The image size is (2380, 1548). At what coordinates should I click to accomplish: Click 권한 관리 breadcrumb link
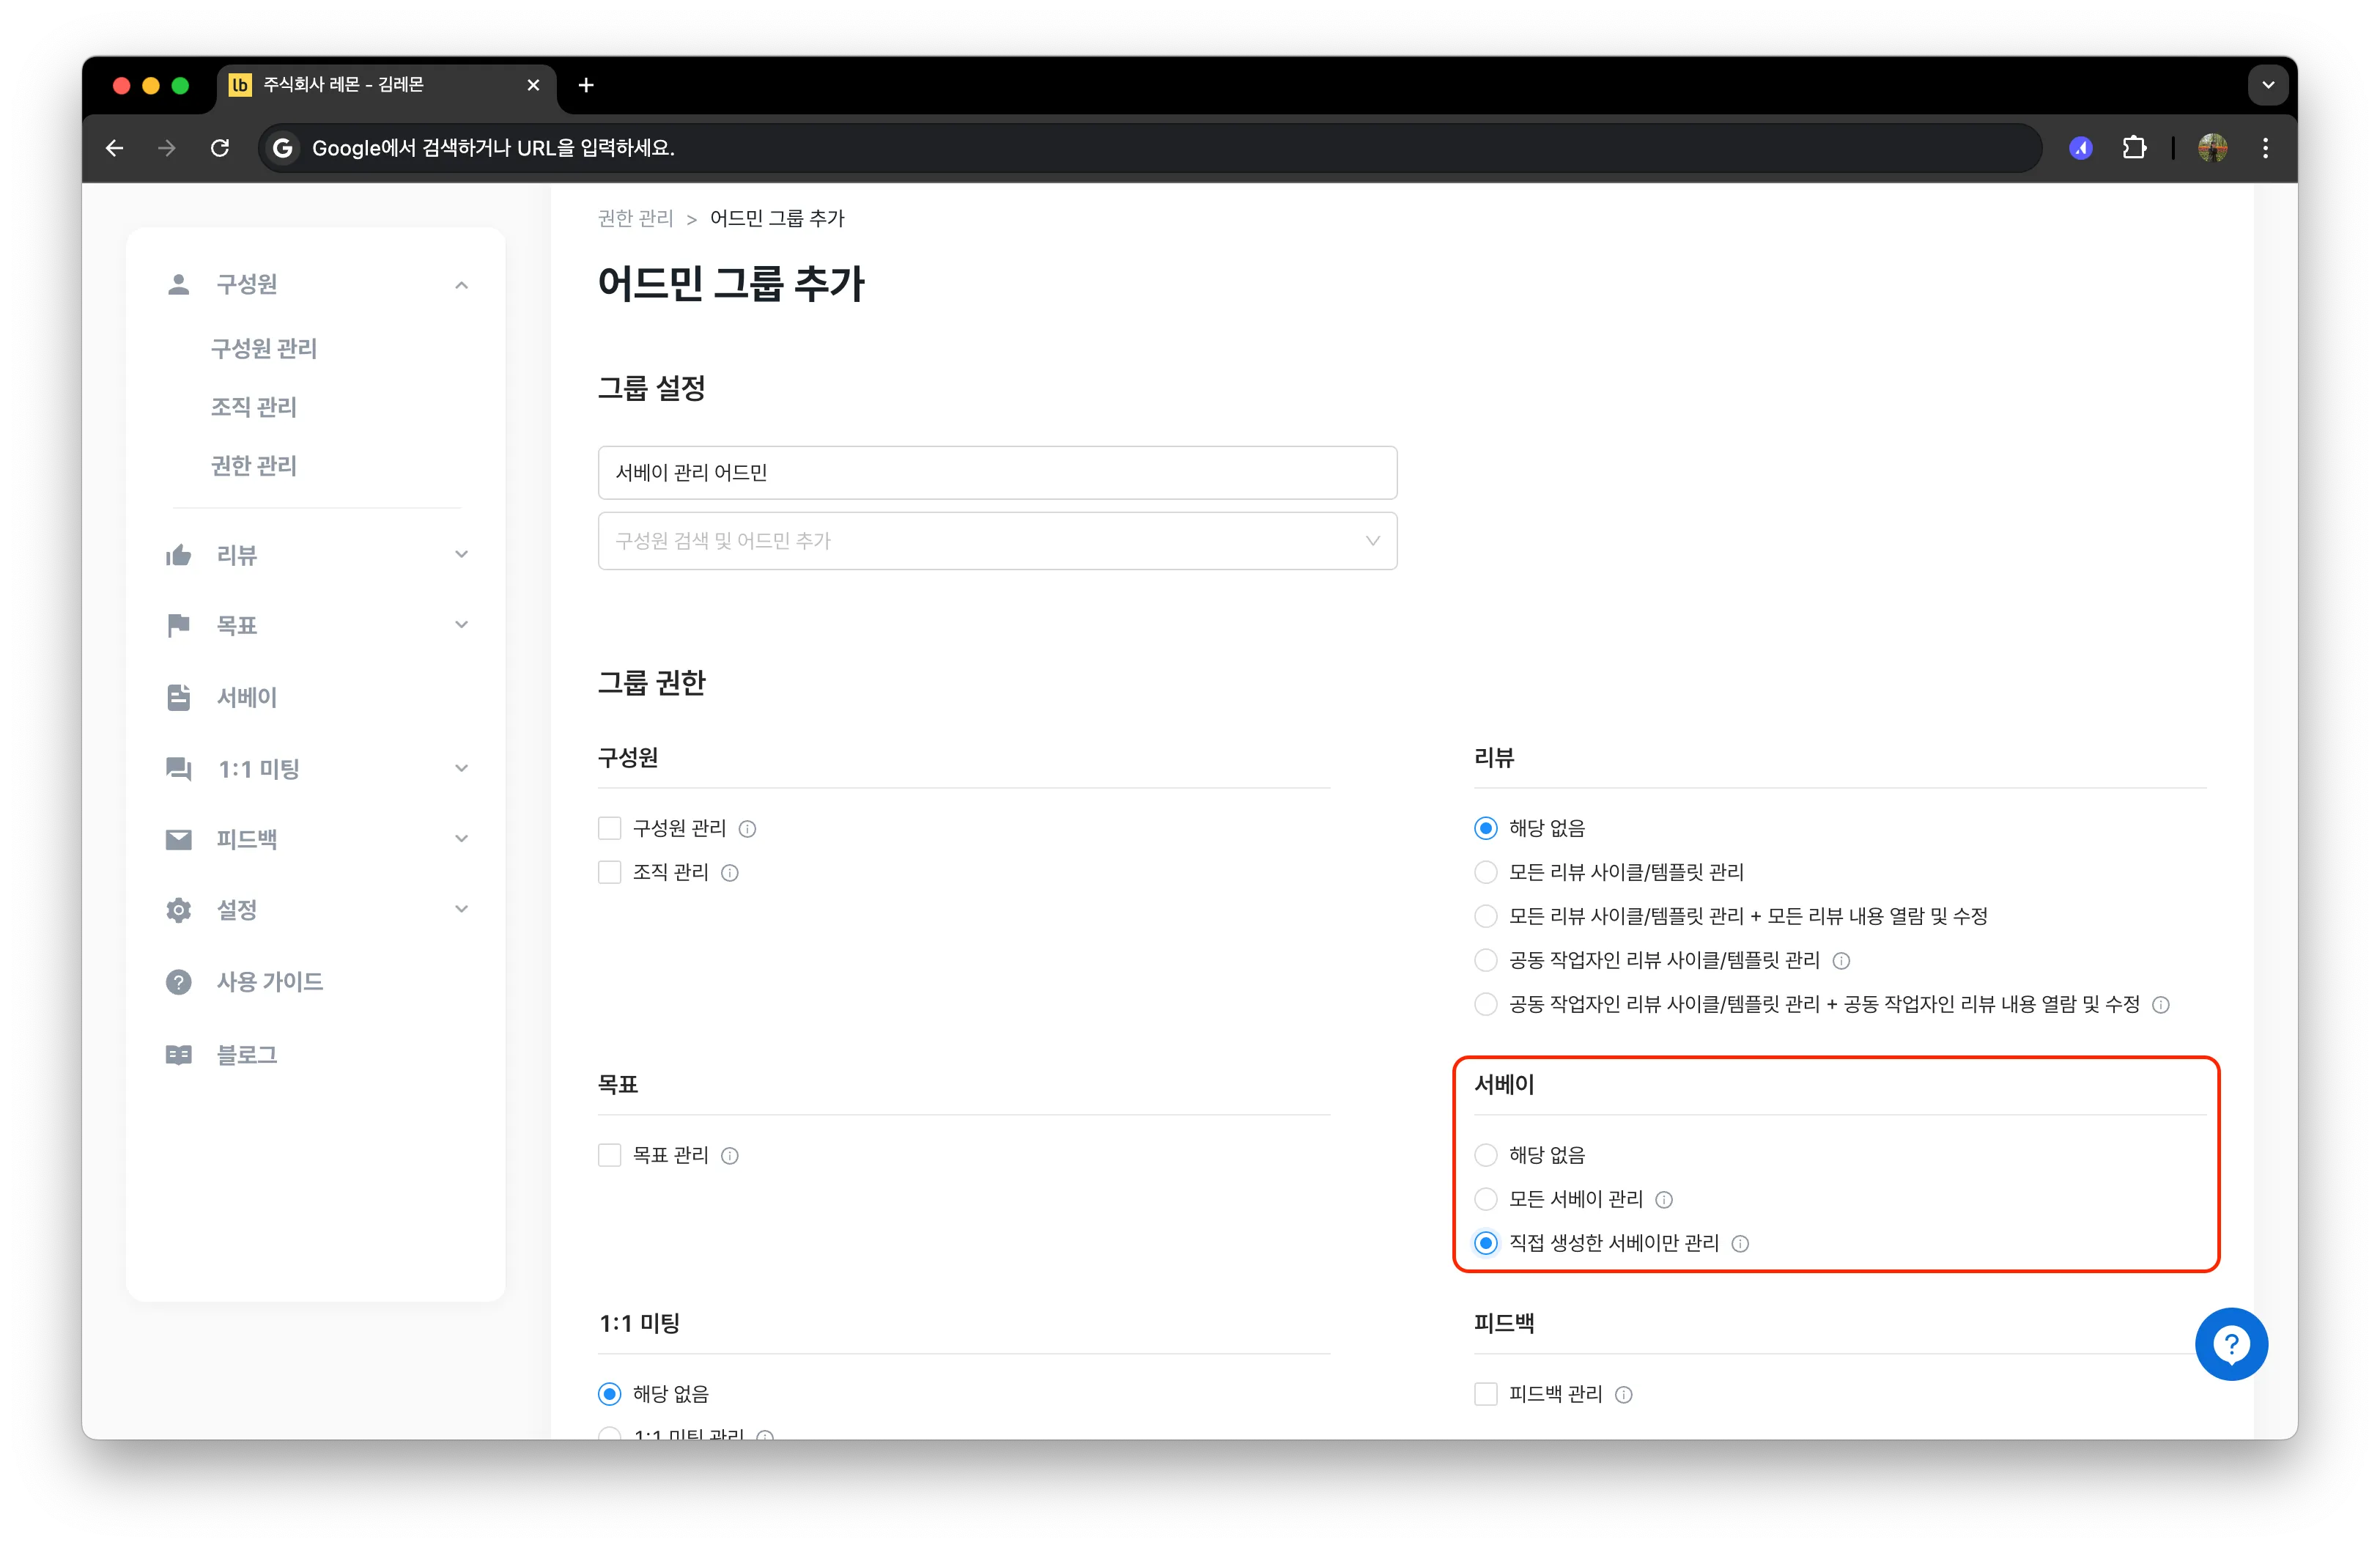635,219
